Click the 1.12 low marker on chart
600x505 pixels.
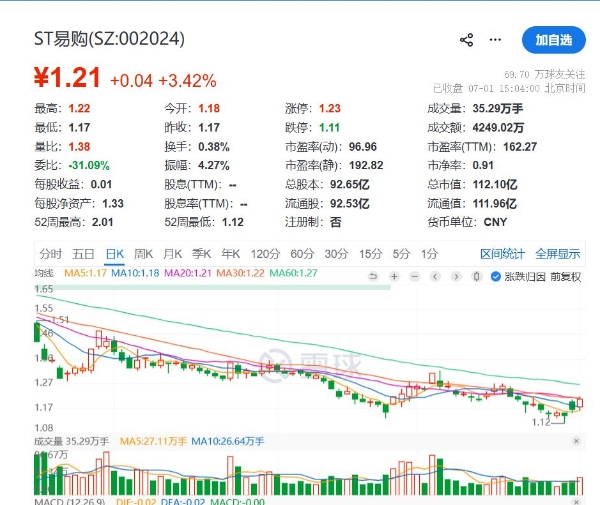click(x=541, y=422)
